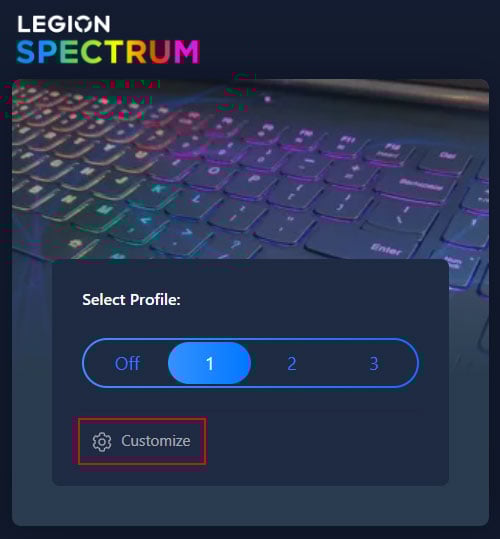Click the blue S in SPECTRUM
Viewport: 500px width, 539px height.
[x=26, y=52]
